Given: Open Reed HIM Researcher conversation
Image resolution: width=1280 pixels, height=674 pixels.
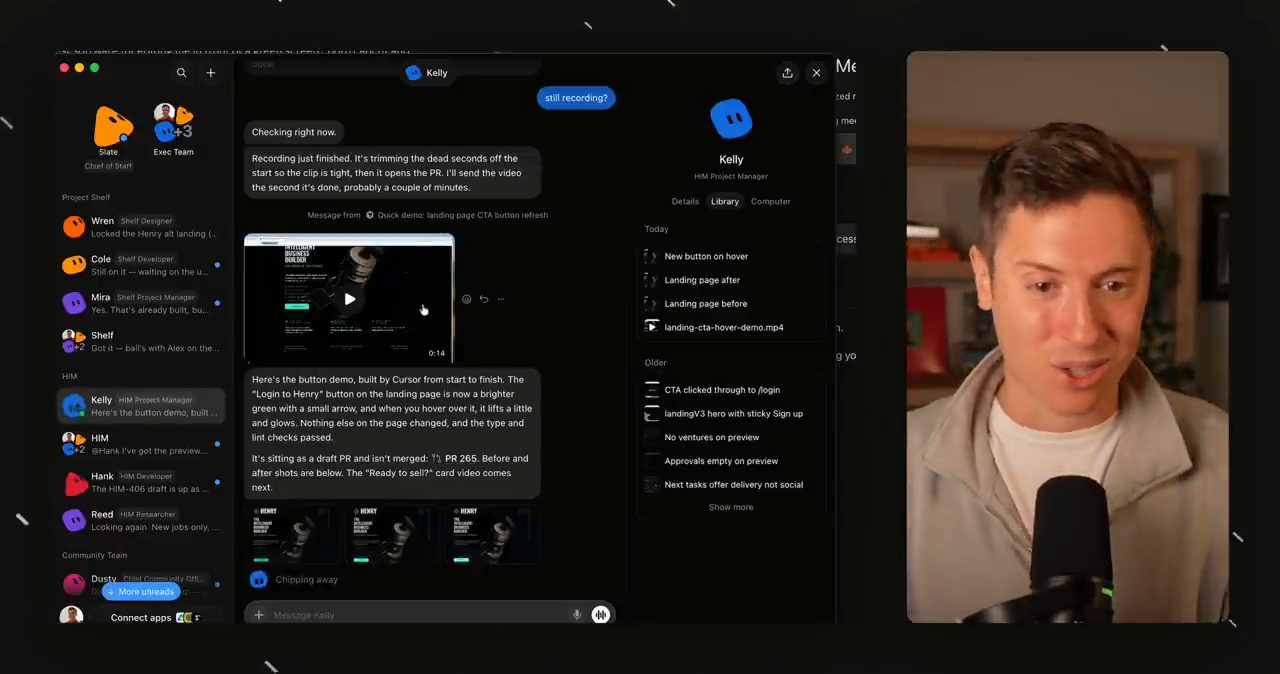Looking at the screenshot, I should pos(140,520).
